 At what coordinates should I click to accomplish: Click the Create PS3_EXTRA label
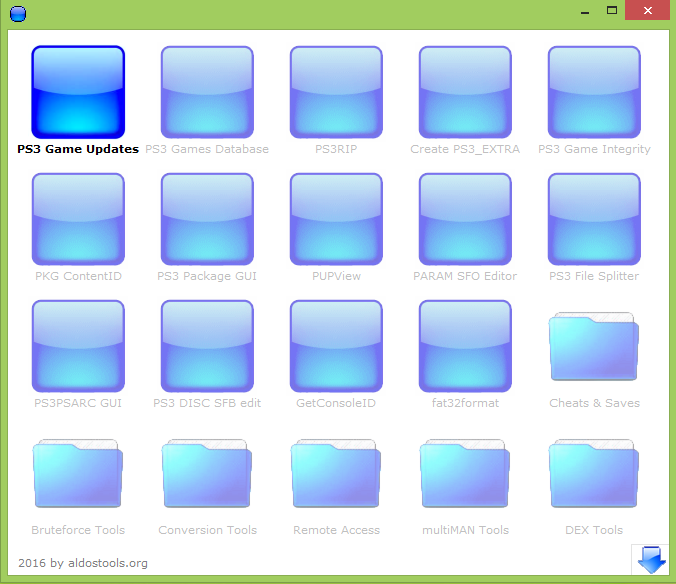click(465, 149)
